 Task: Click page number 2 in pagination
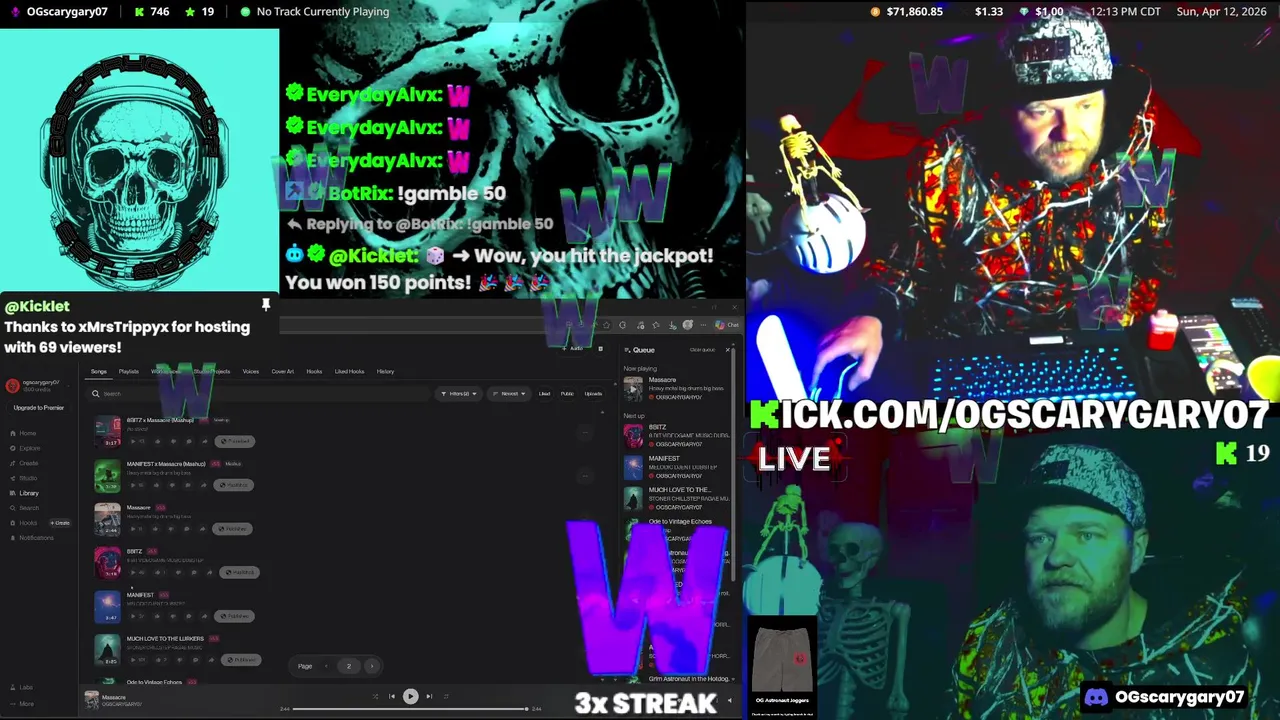349,666
